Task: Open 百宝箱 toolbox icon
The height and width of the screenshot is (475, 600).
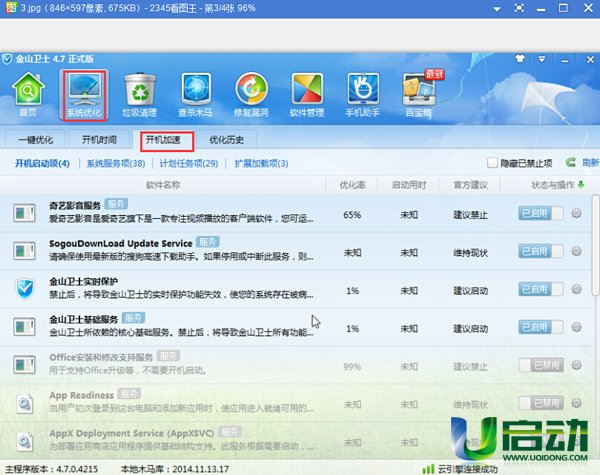Action: pos(421,96)
